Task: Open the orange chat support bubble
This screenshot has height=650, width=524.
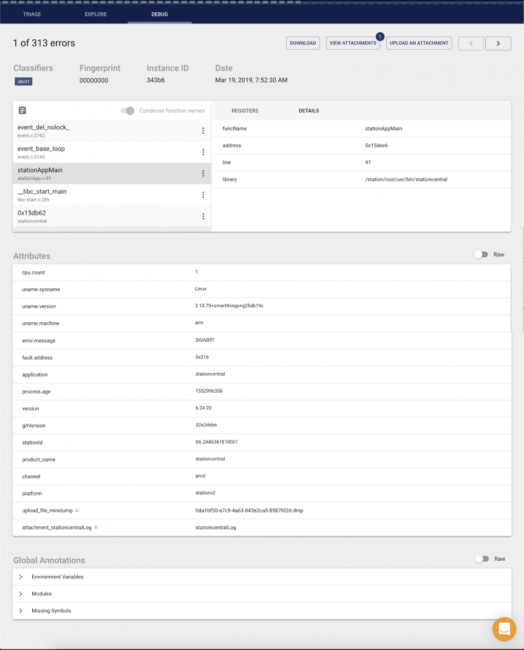Action: pos(504,629)
